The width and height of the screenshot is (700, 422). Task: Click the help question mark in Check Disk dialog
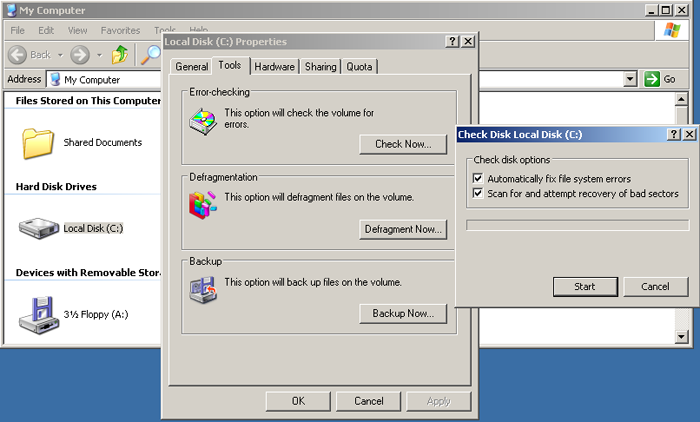[674, 134]
